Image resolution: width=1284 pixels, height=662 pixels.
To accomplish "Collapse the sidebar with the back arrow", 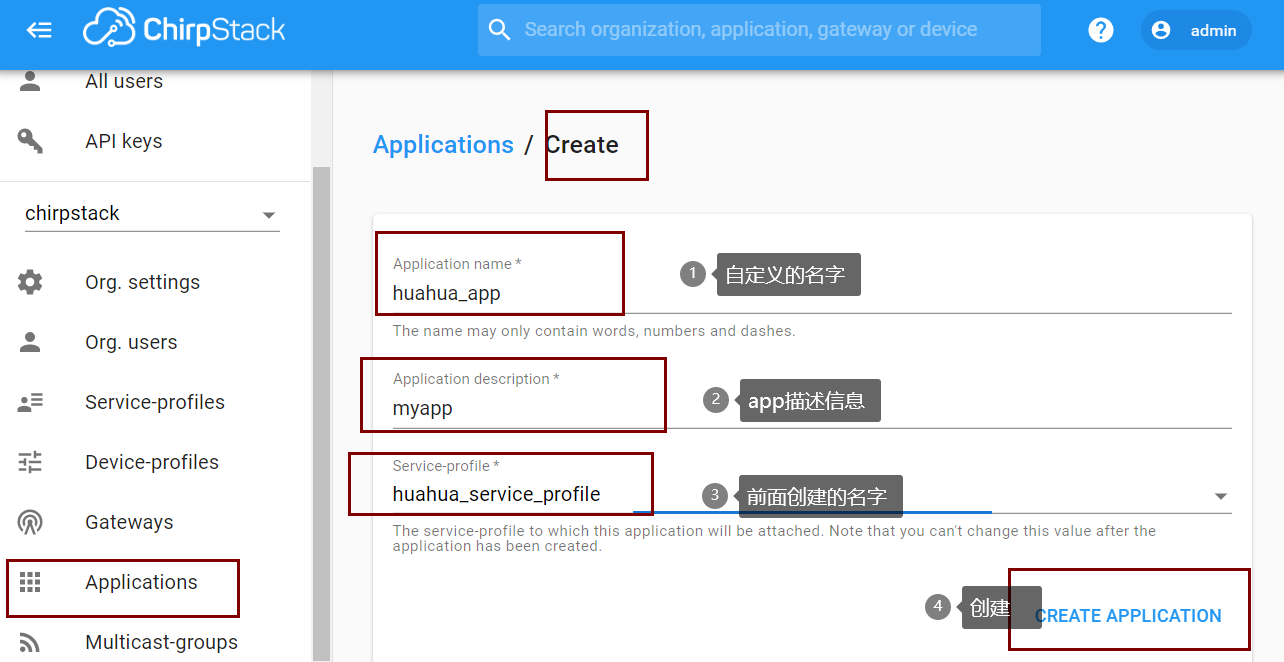I will click(x=40, y=29).
